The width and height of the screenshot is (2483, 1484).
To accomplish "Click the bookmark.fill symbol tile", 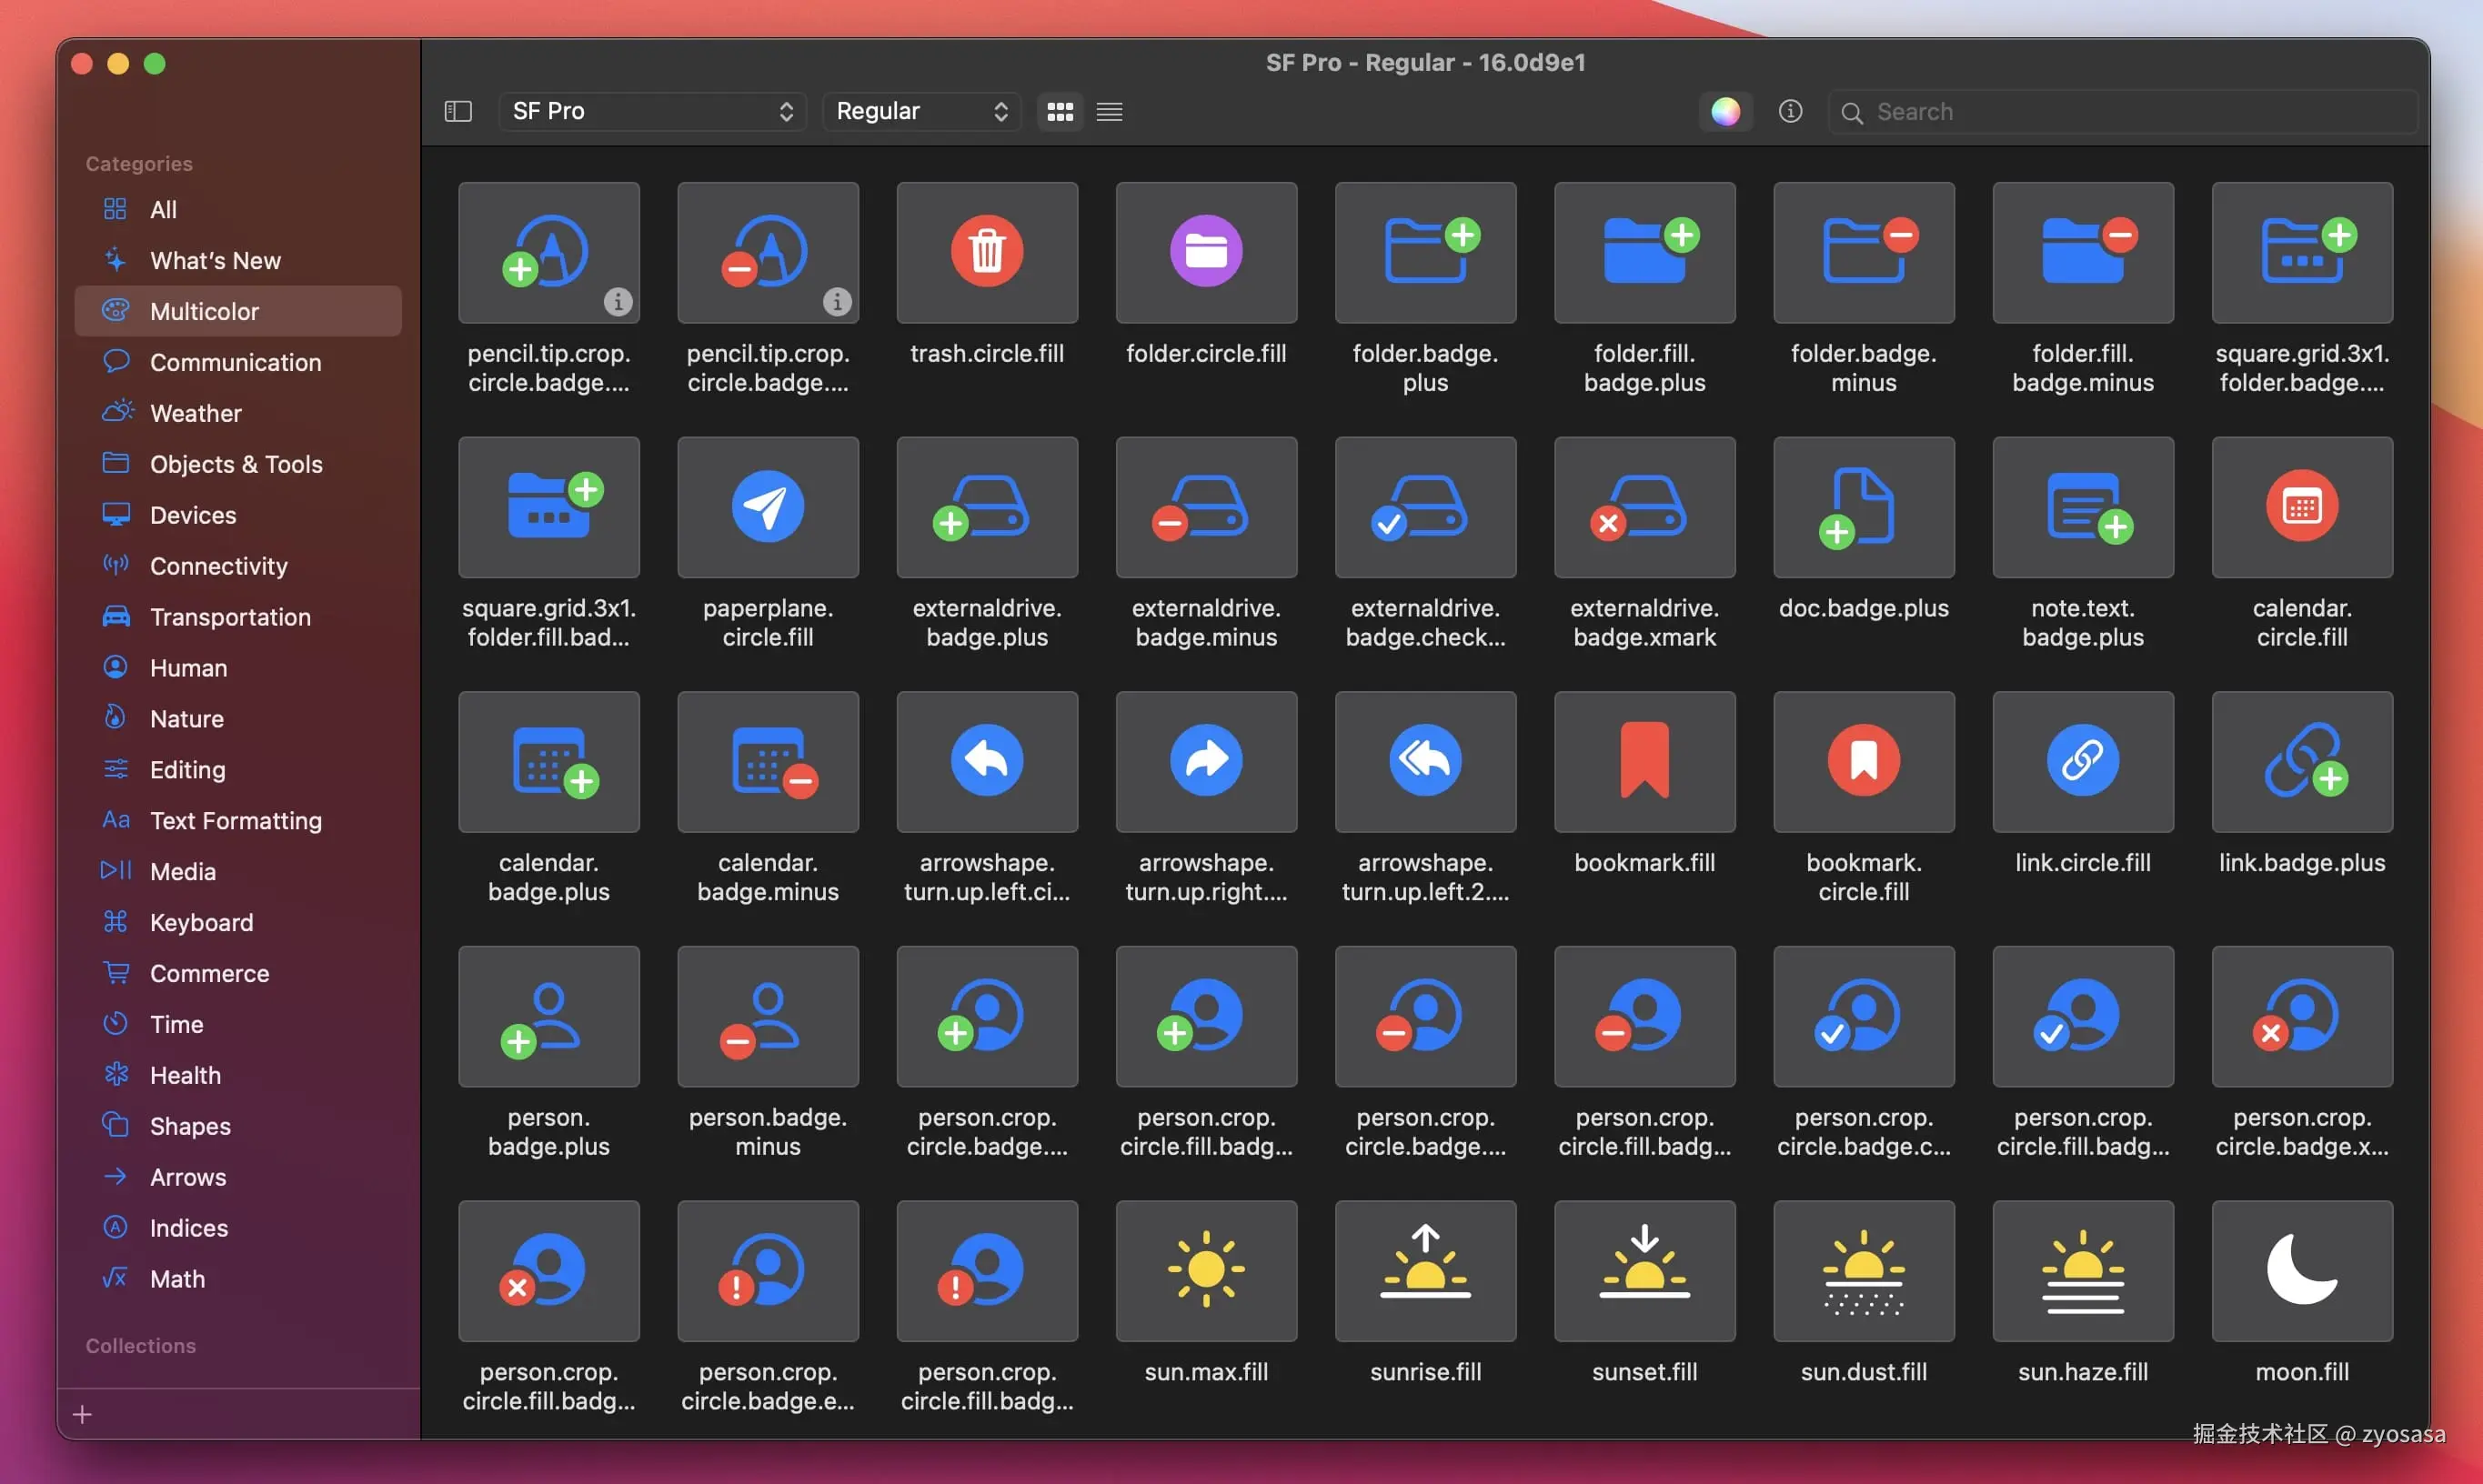I will point(1643,761).
